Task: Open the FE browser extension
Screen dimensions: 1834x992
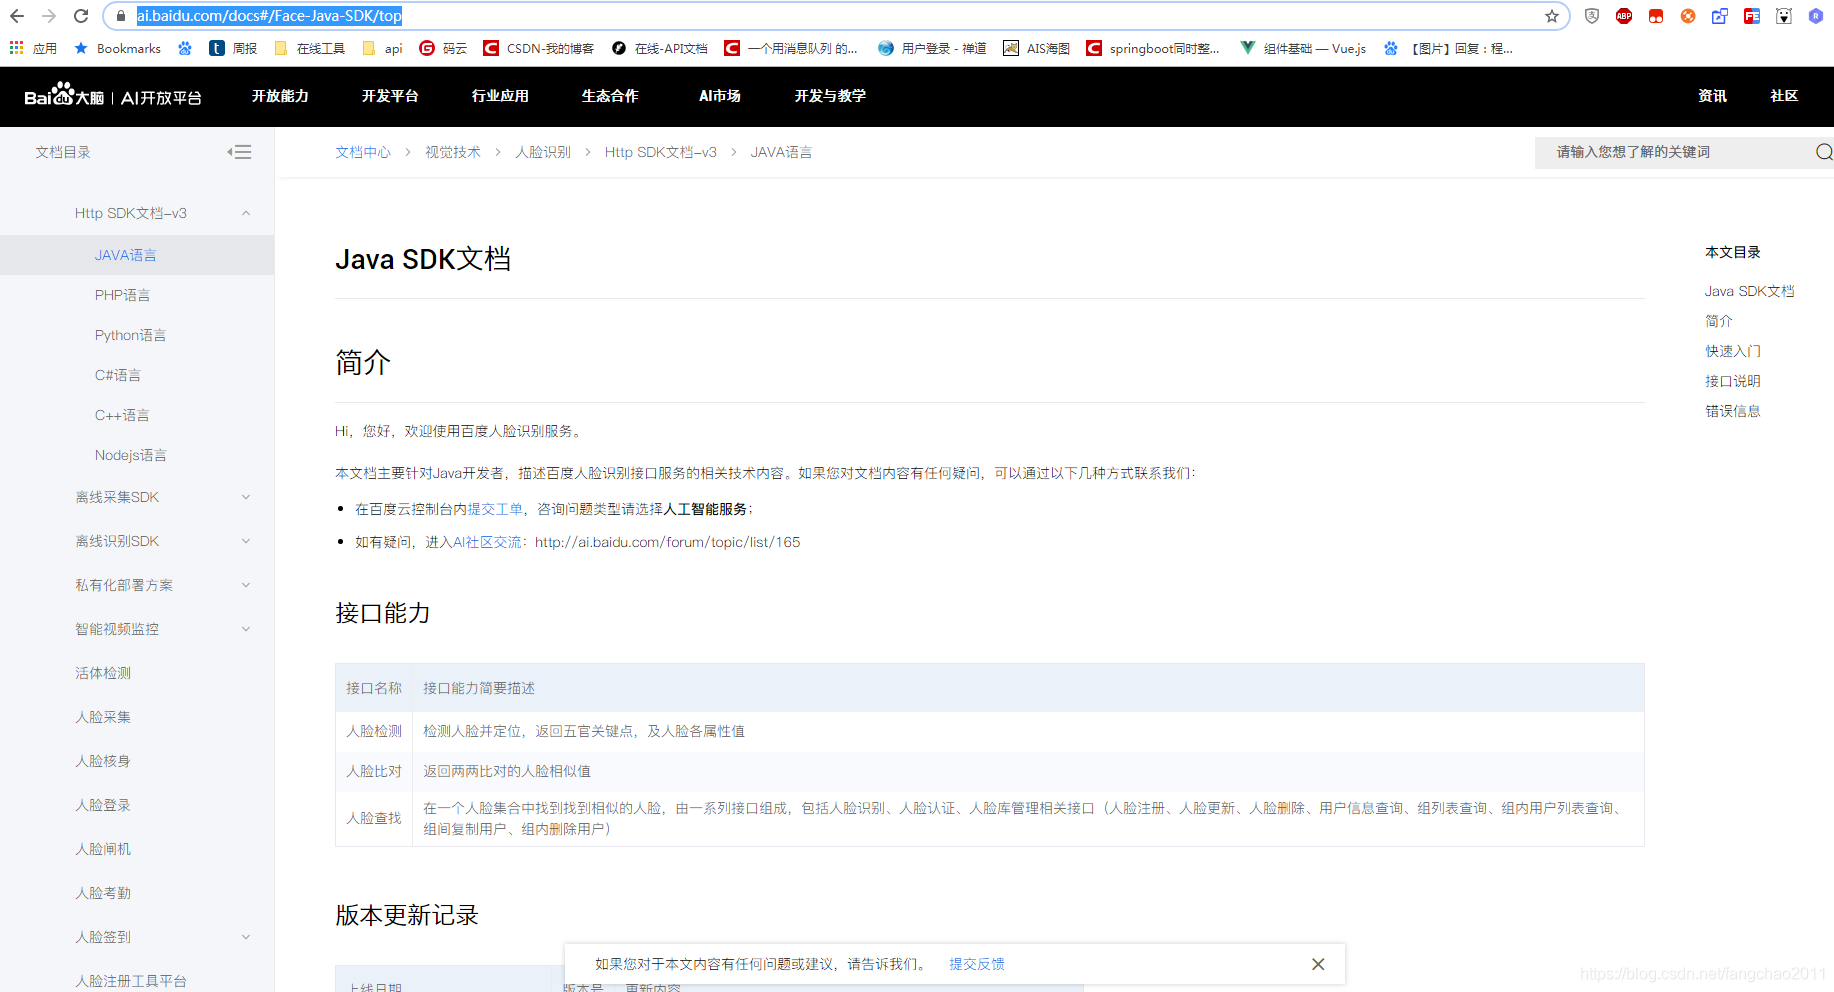Action: pos(1751,16)
